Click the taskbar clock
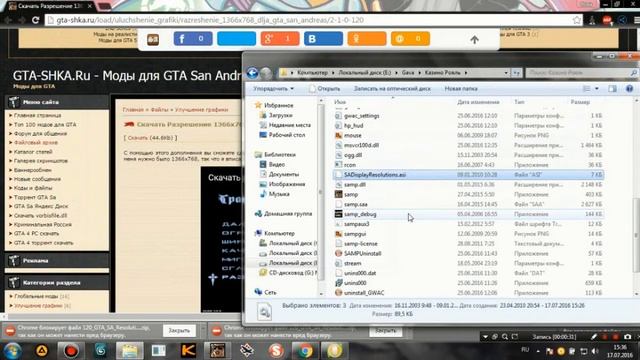 pos(620,351)
